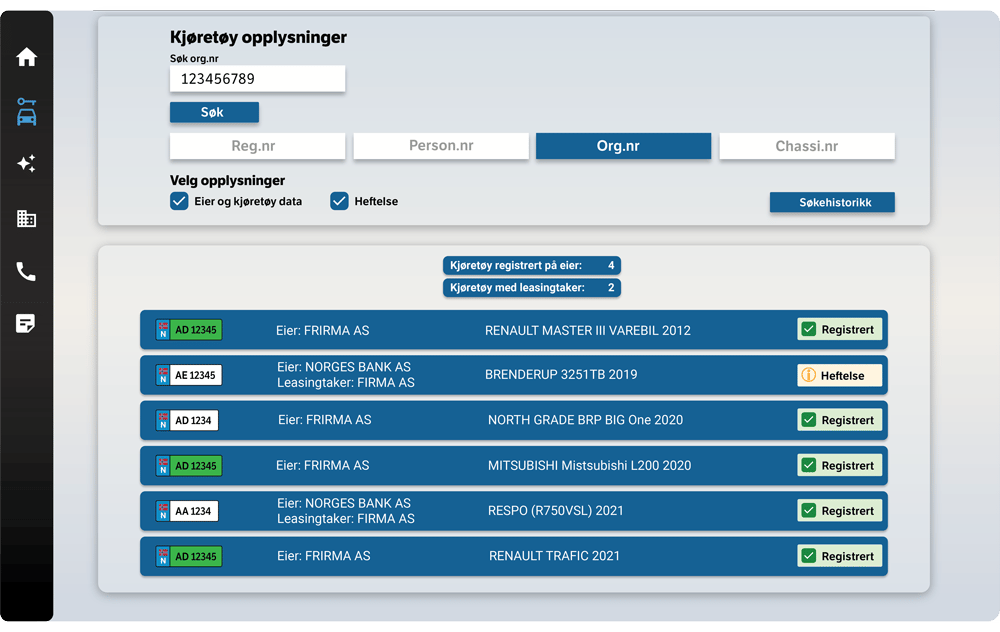This screenshot has width=1000, height=632.
Task: Click Kjøretøy registrert på eier counter
Action: (x=532, y=265)
